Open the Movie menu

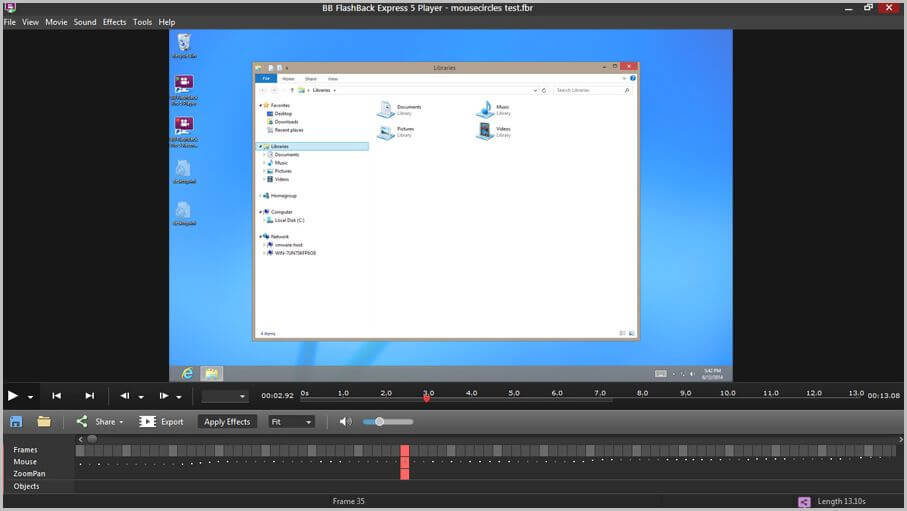point(56,22)
